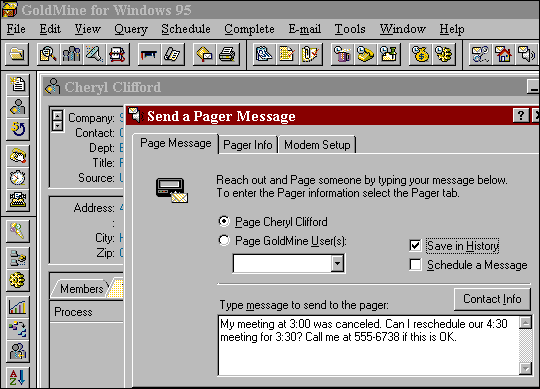Click the record stepper up arrow near Company

58,115
